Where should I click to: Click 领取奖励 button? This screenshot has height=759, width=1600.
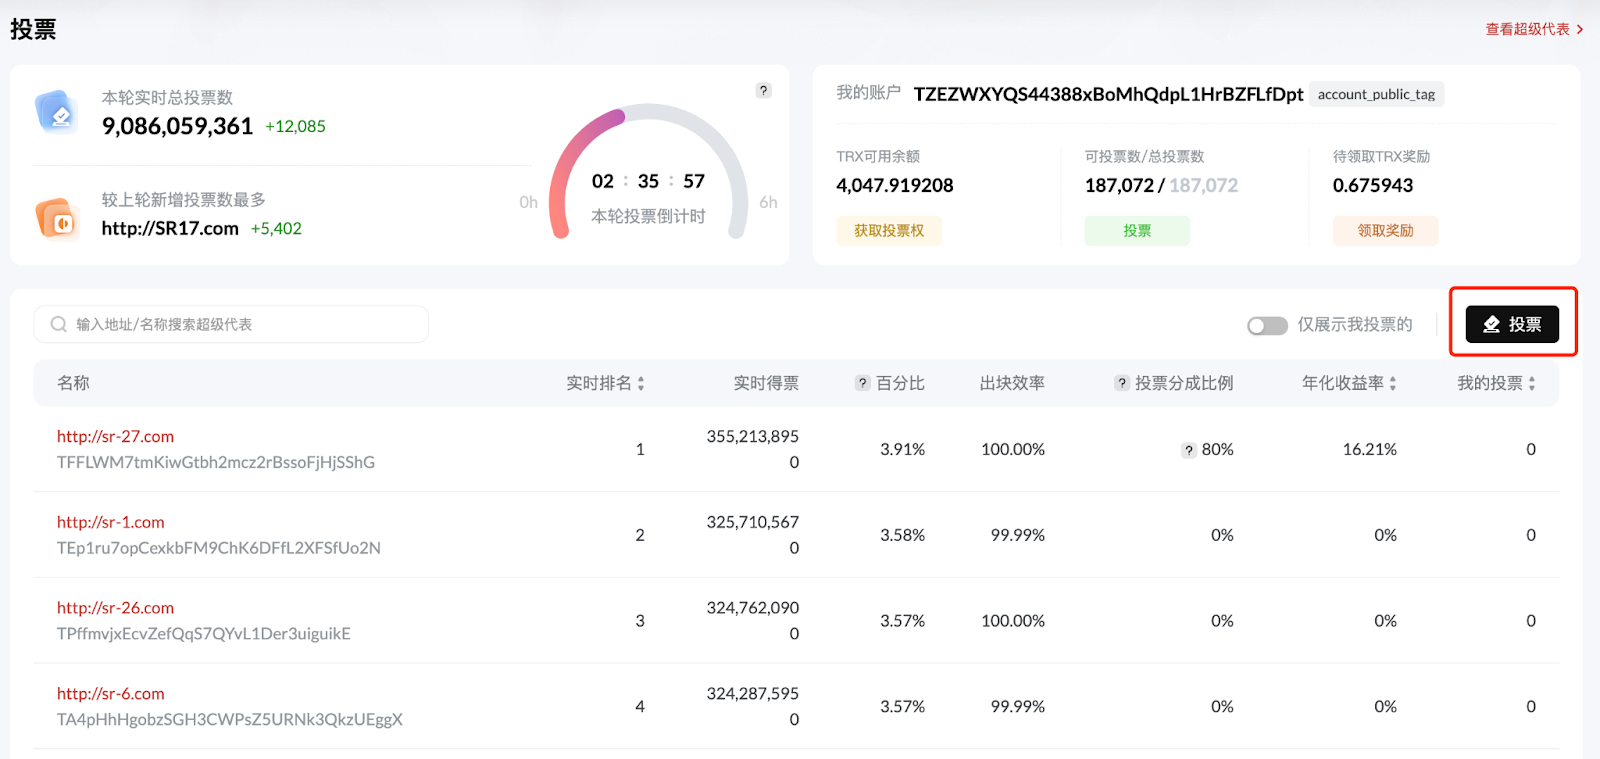(1385, 230)
